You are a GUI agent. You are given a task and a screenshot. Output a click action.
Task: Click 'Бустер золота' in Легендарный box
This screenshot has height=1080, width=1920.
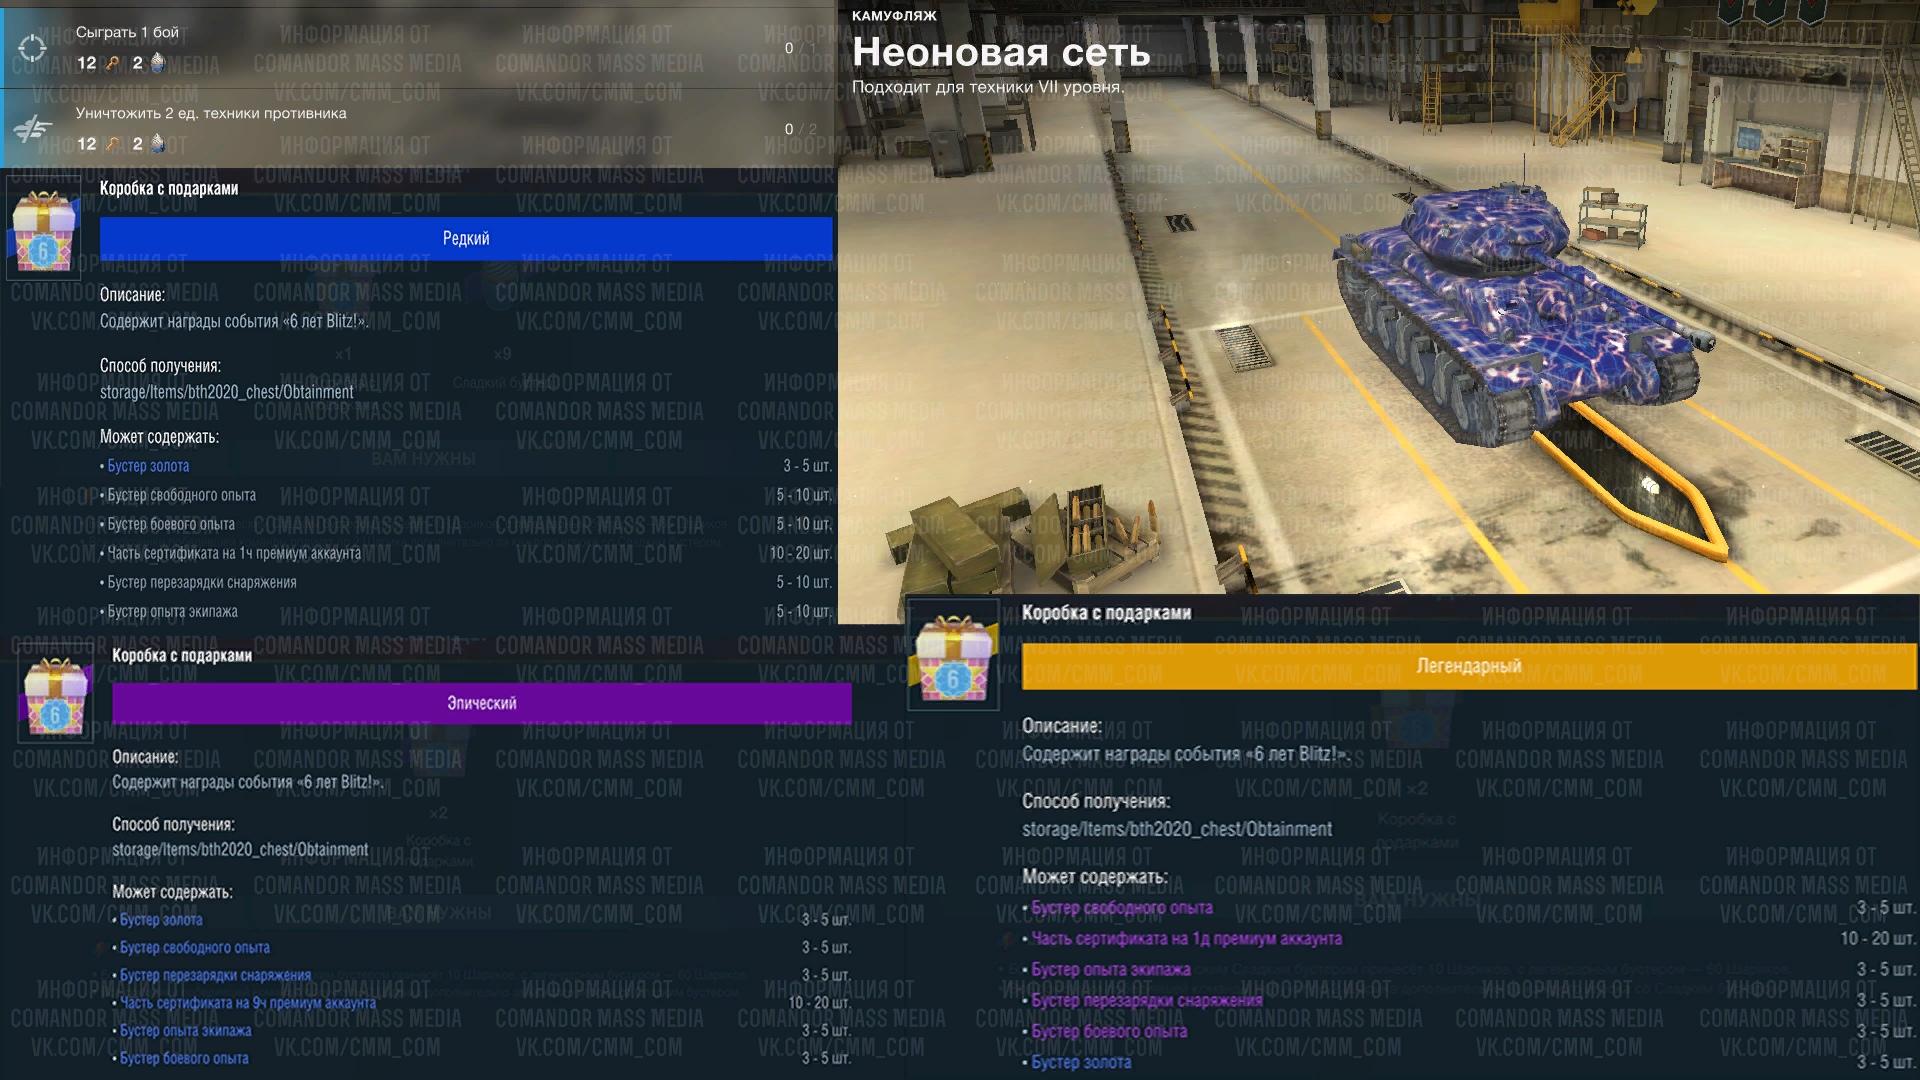point(1081,1063)
